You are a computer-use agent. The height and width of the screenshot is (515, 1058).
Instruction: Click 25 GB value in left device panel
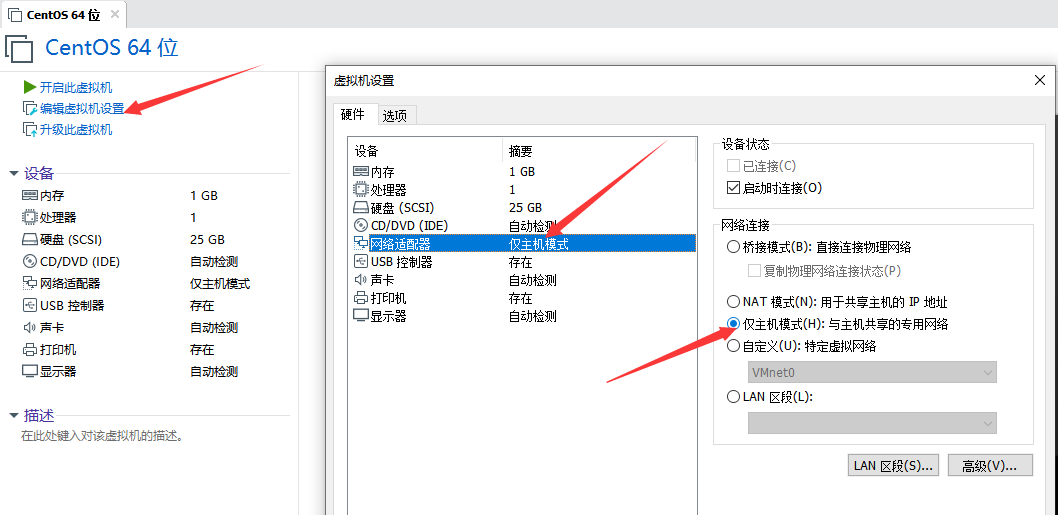(207, 240)
